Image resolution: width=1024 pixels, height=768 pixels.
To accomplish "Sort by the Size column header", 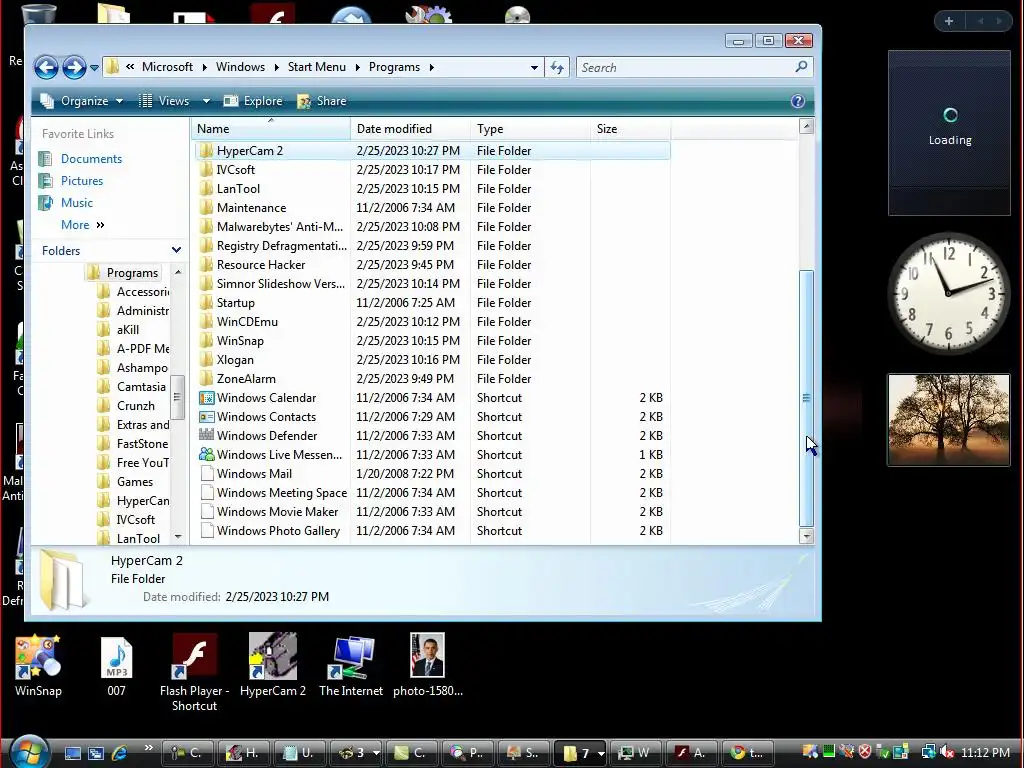I will (x=630, y=129).
